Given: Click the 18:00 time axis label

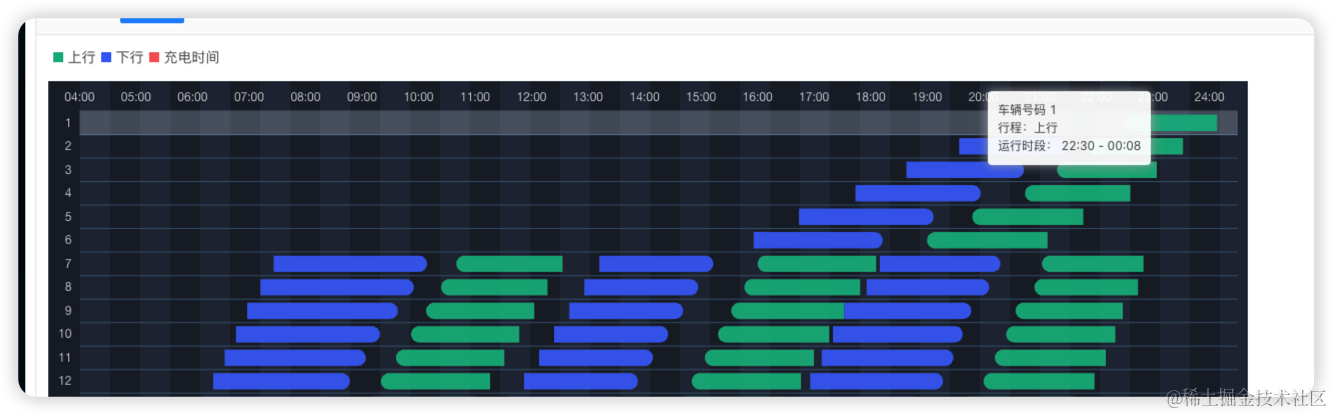Looking at the screenshot, I should point(870,97).
